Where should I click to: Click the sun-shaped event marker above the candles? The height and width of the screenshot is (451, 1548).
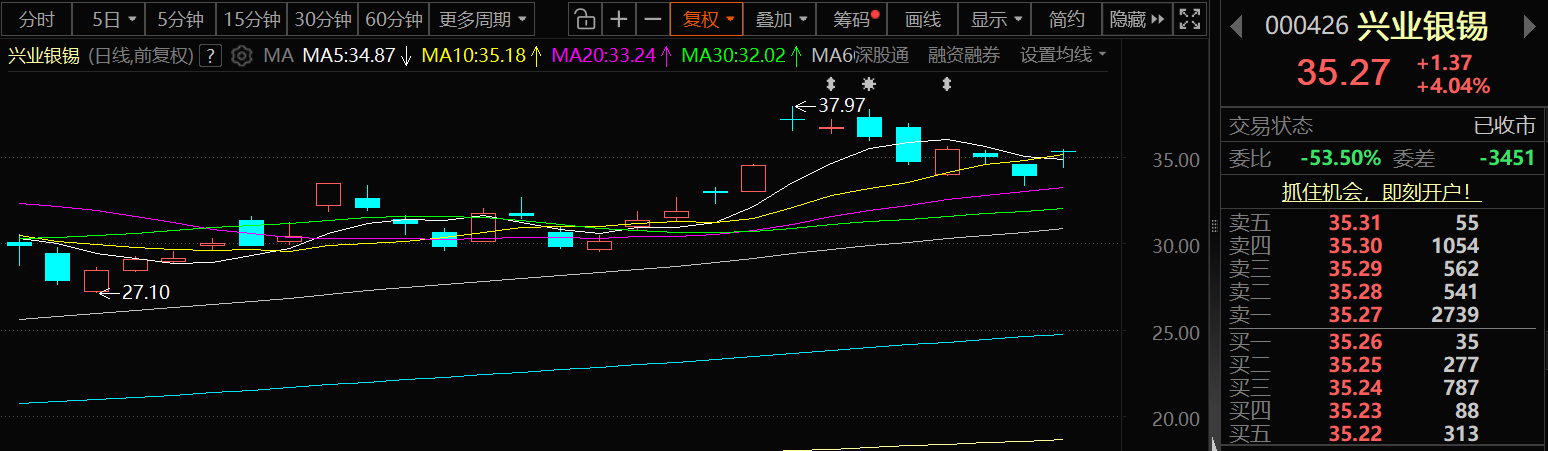pyautogui.click(x=869, y=85)
